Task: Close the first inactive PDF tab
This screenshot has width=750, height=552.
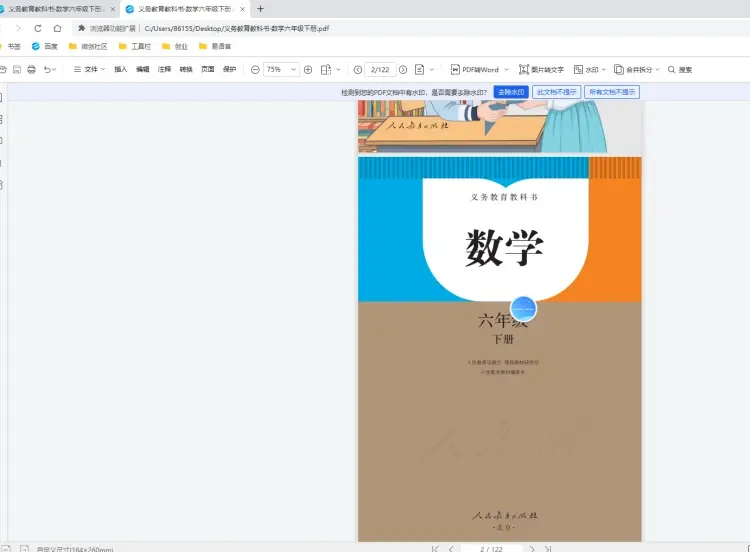Action: [x=113, y=9]
